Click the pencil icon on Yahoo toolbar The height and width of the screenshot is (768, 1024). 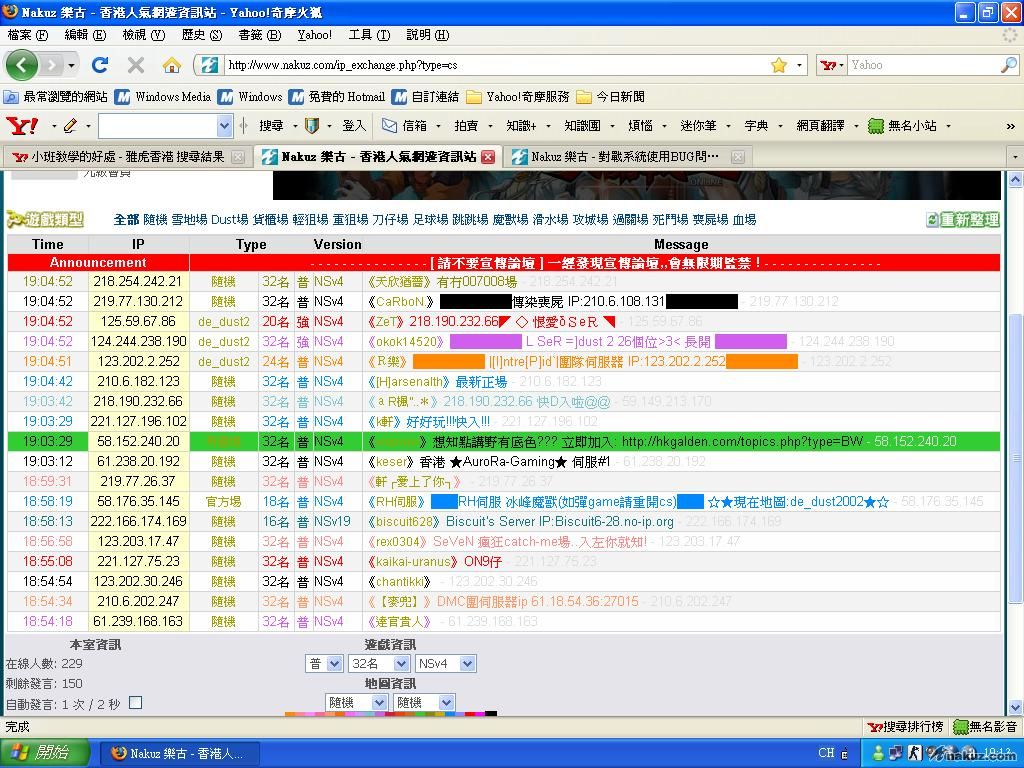pyautogui.click(x=70, y=126)
